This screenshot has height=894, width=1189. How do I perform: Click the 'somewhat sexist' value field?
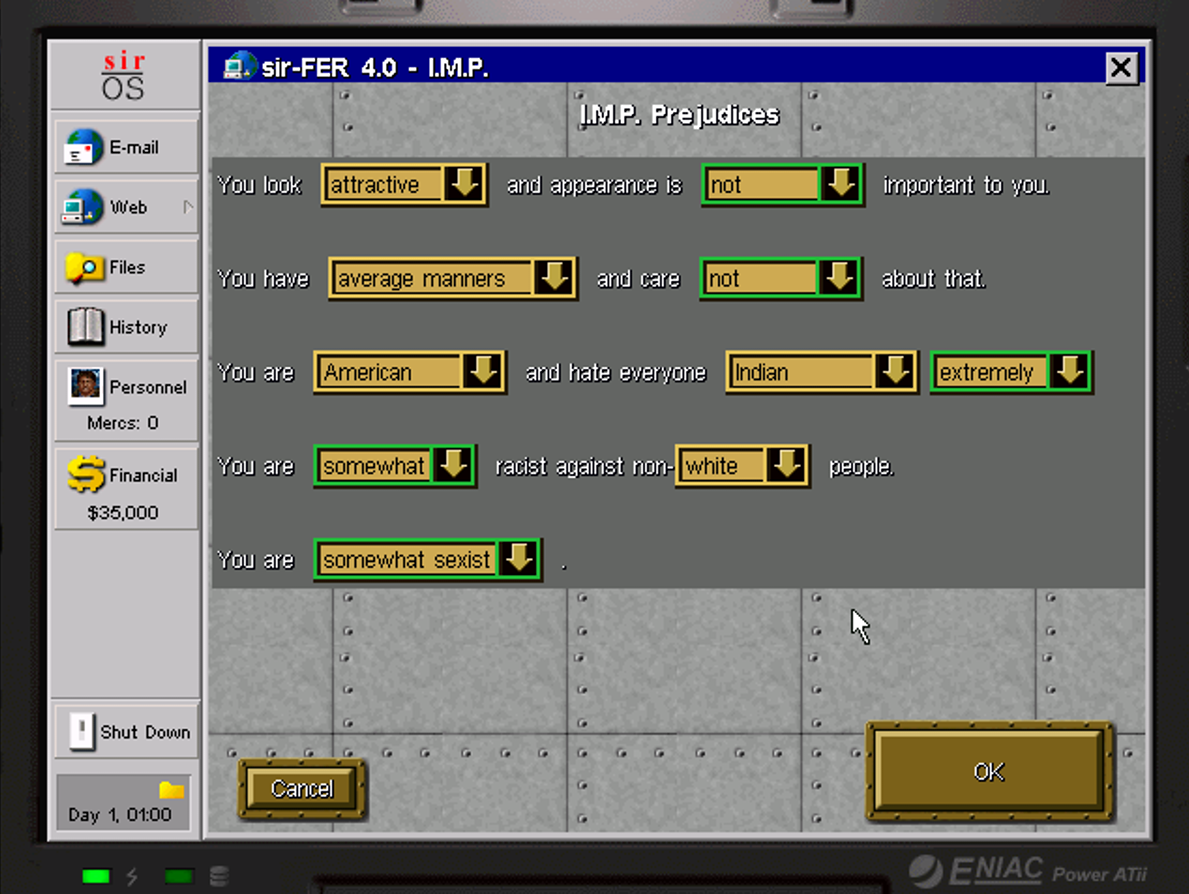(408, 560)
